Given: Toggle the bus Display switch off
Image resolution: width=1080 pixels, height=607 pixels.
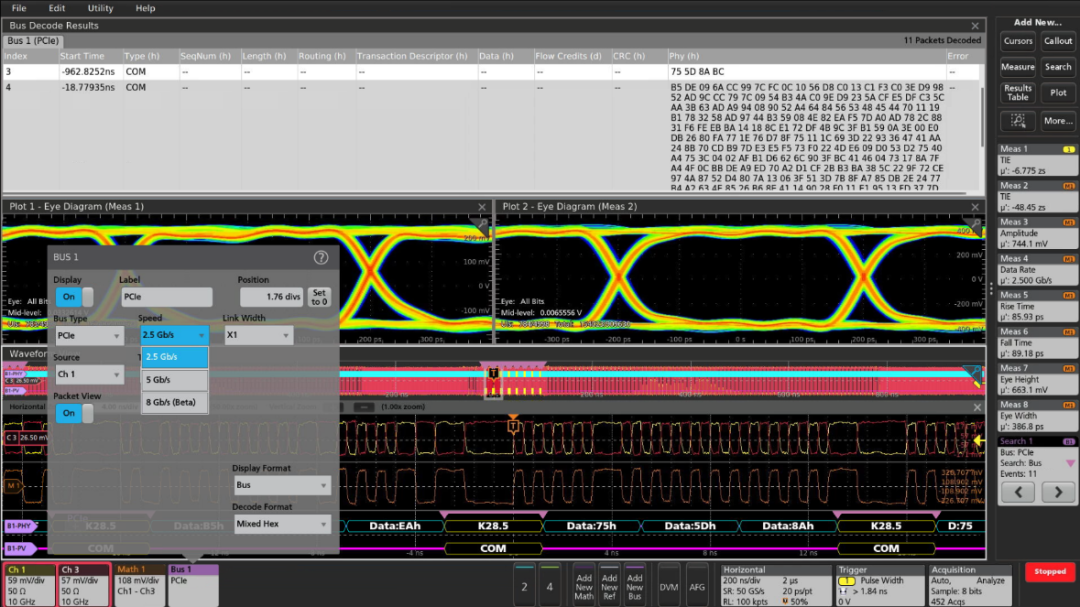Looking at the screenshot, I should (74, 297).
